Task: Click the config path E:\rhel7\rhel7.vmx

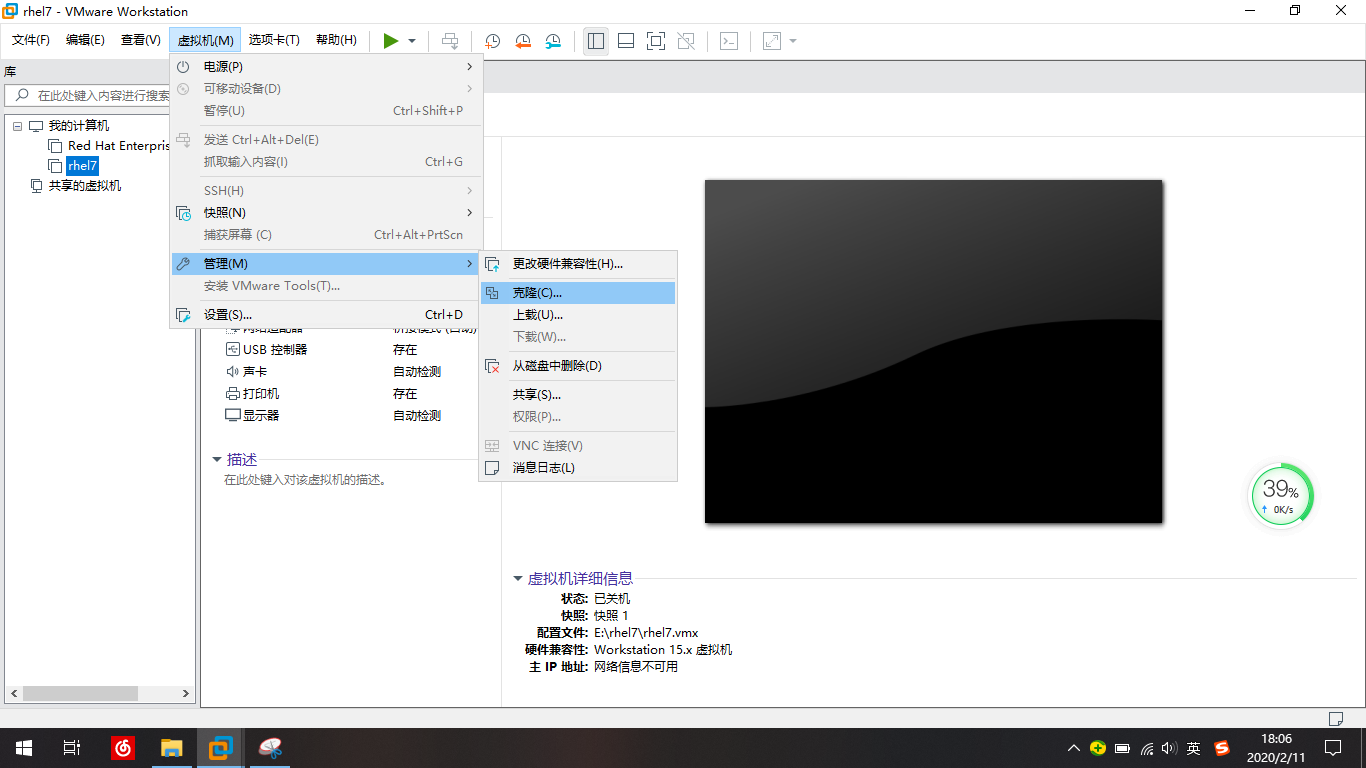Action: tap(646, 633)
